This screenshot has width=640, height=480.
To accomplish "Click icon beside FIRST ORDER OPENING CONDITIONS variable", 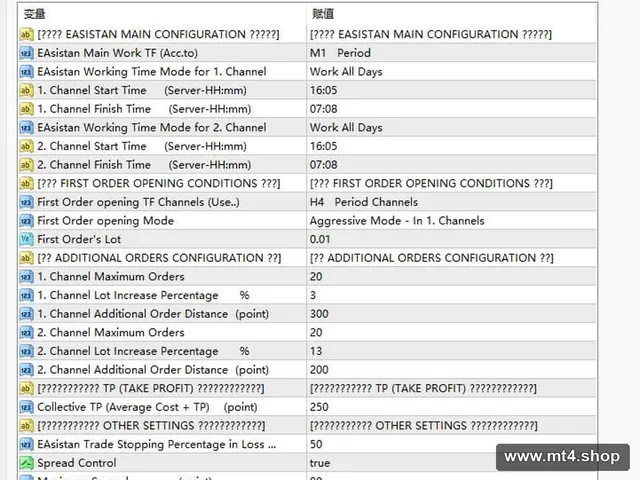I will tap(26, 184).
